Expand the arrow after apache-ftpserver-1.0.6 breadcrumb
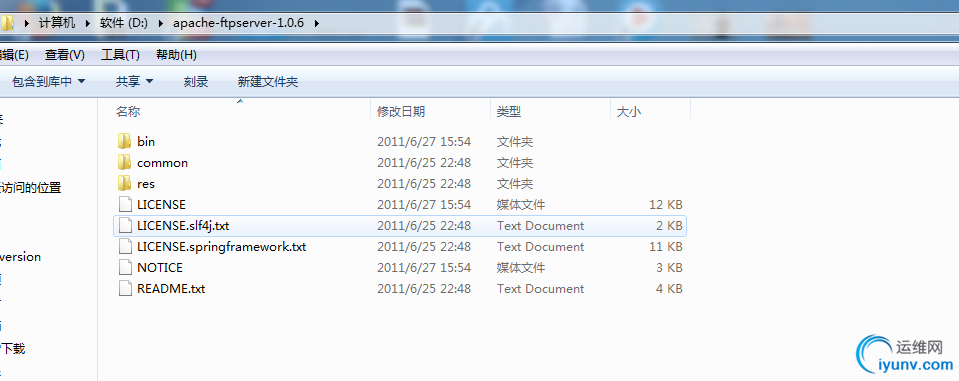Viewport: 959px width, 381px height. (316, 23)
